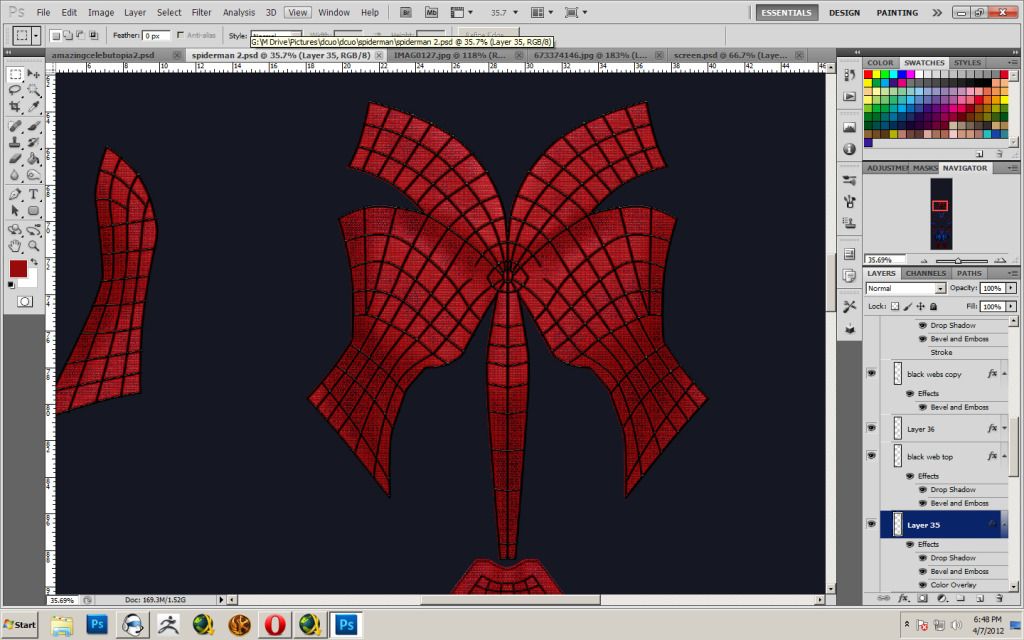1024x640 pixels.
Task: Select the Rounded Rectangle shape tool
Action: 33,210
